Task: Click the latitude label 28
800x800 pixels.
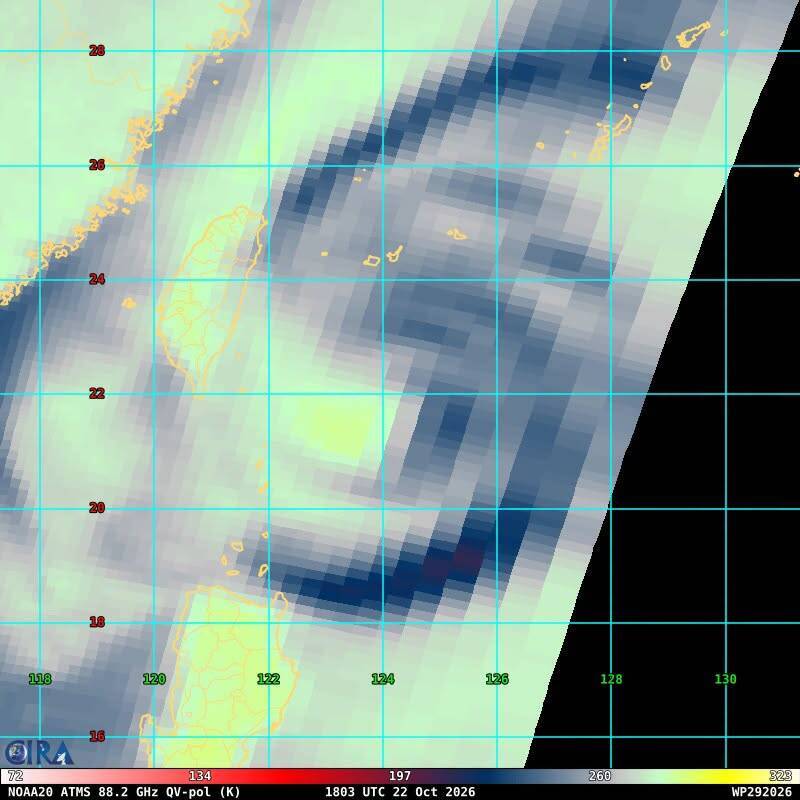Action: (x=97, y=51)
